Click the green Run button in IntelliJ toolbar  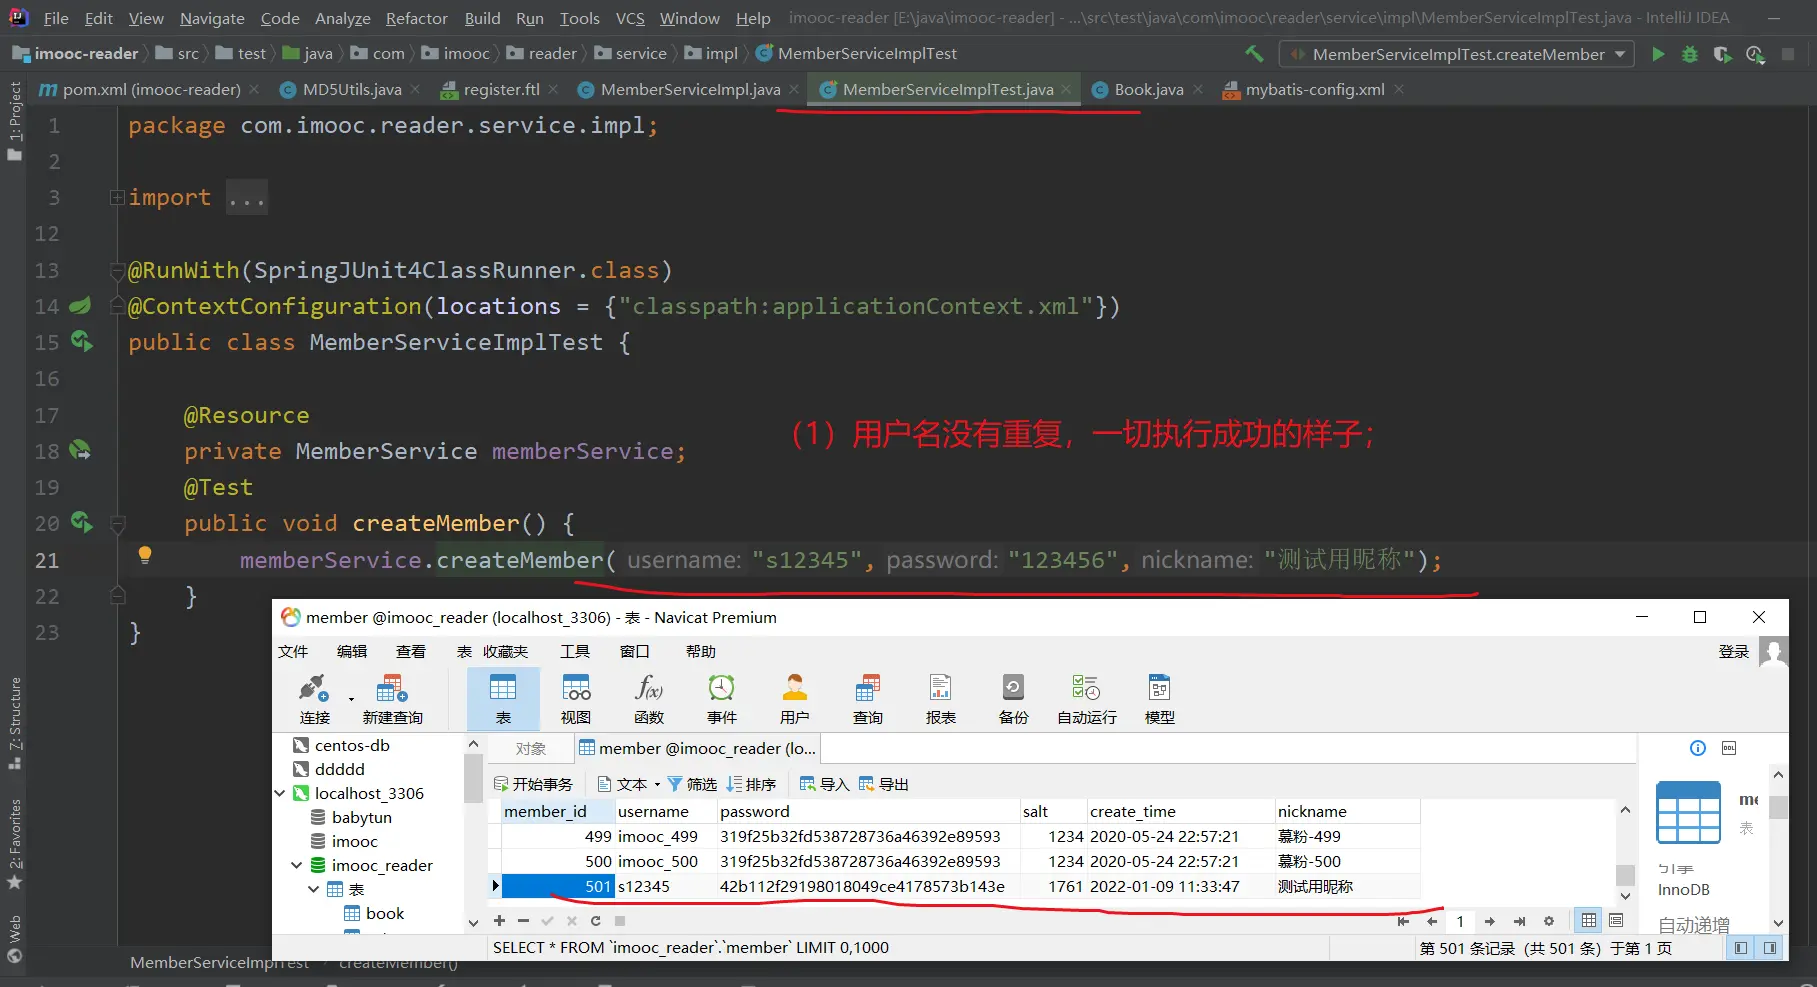1658,54
